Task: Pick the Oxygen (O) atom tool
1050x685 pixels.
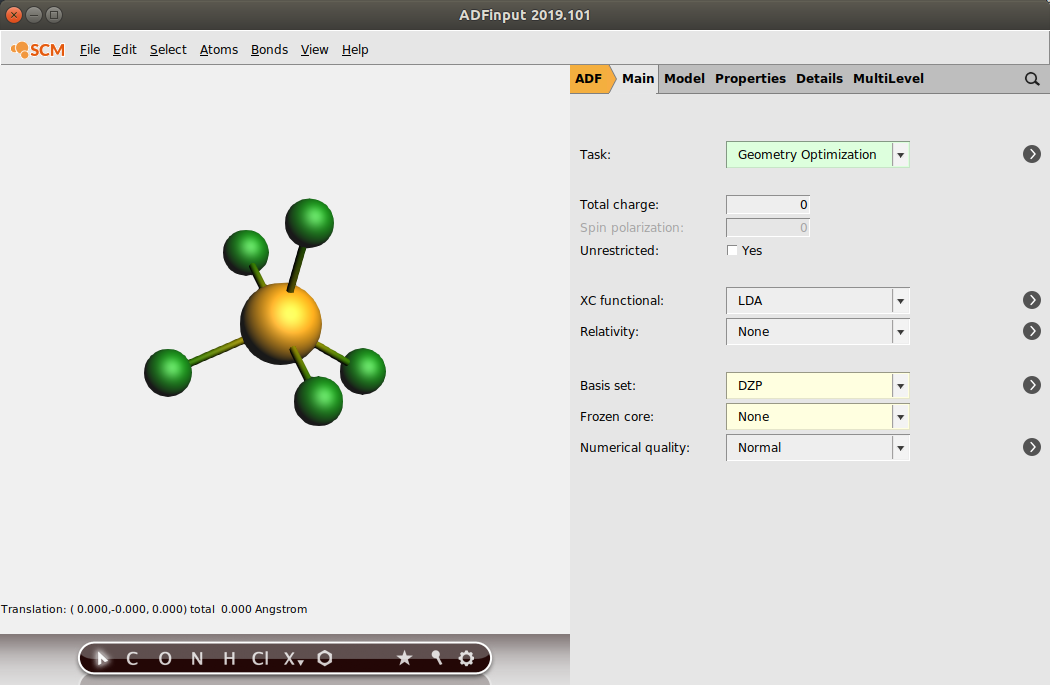Action: pos(165,659)
